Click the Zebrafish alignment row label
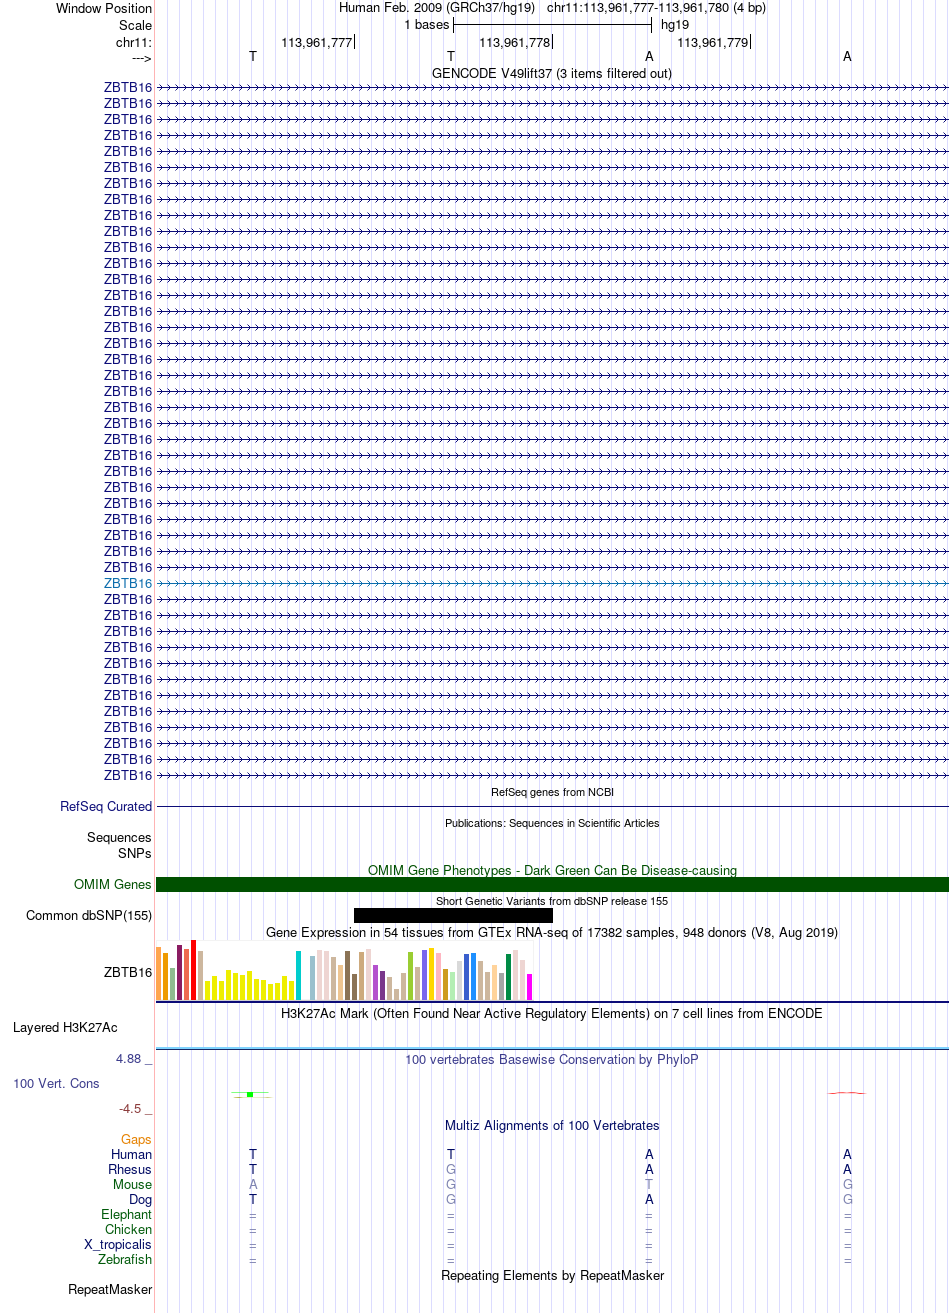This screenshot has width=950, height=1313. click(125, 1259)
